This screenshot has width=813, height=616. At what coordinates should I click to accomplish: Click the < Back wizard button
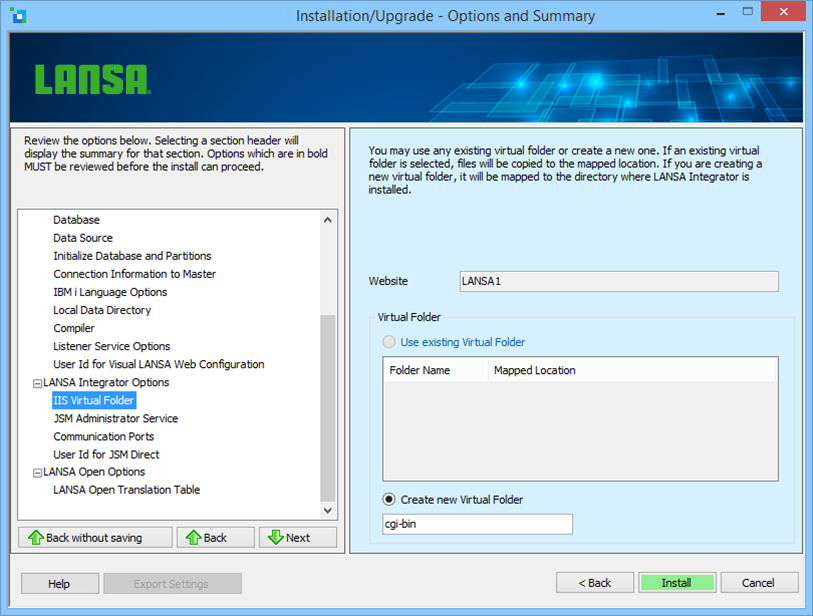(595, 583)
